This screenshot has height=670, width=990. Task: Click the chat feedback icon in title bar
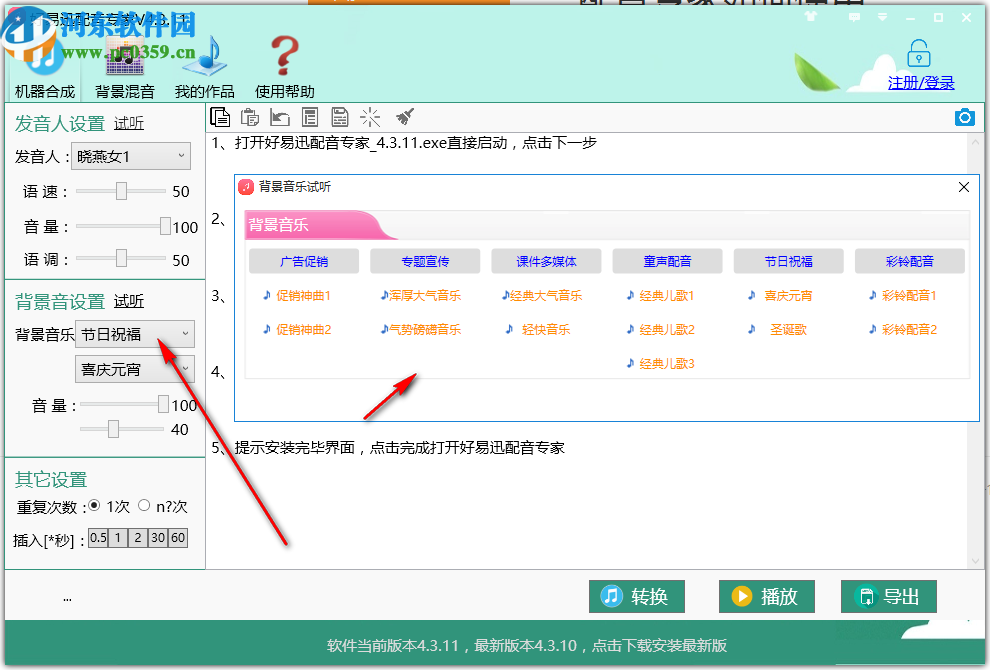[x=854, y=18]
